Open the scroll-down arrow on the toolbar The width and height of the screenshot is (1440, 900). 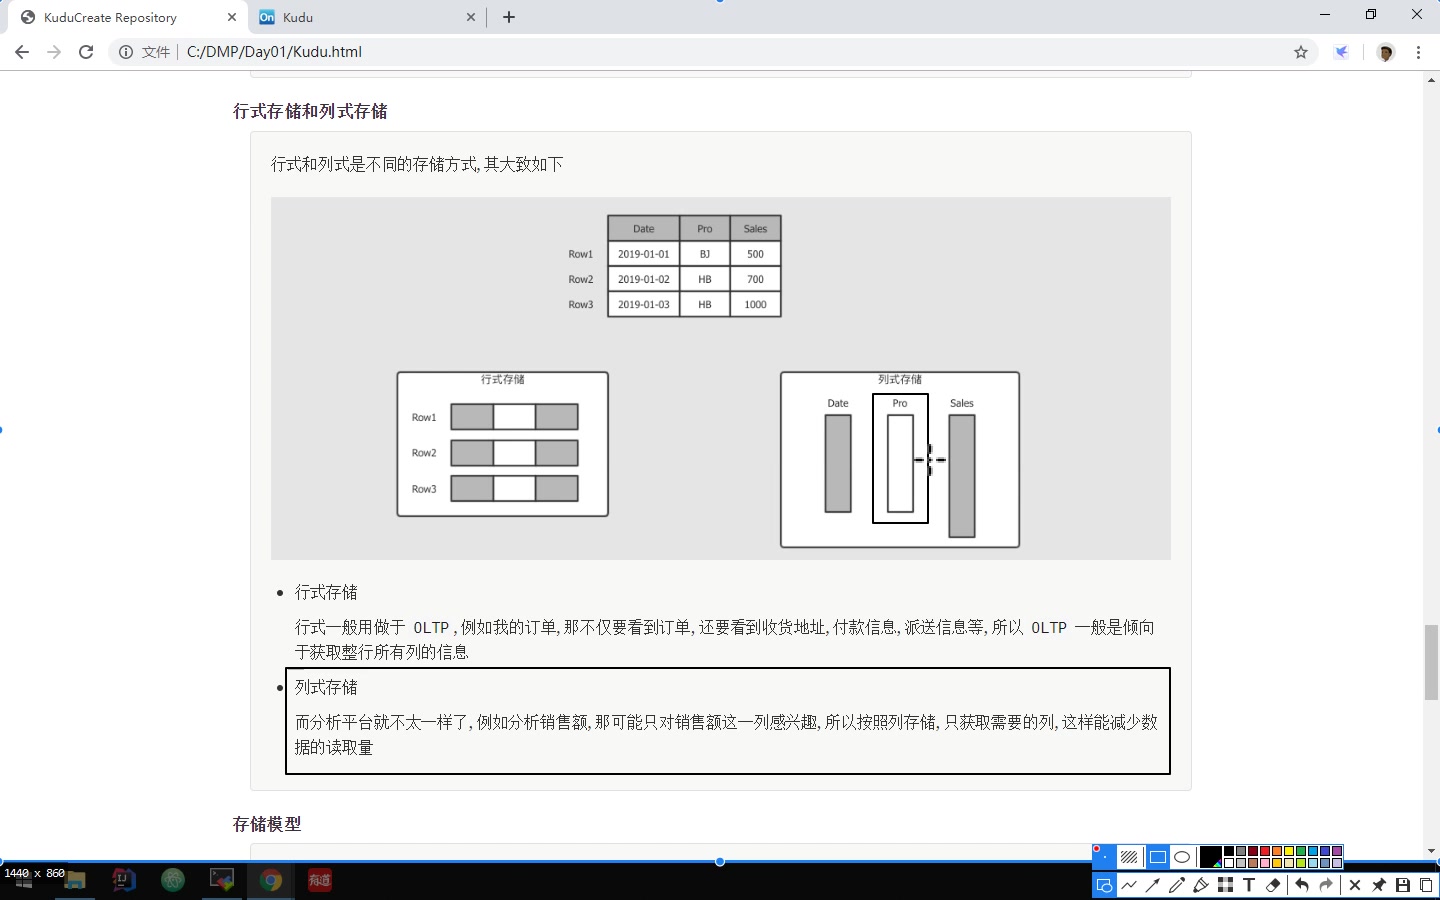1429,848
